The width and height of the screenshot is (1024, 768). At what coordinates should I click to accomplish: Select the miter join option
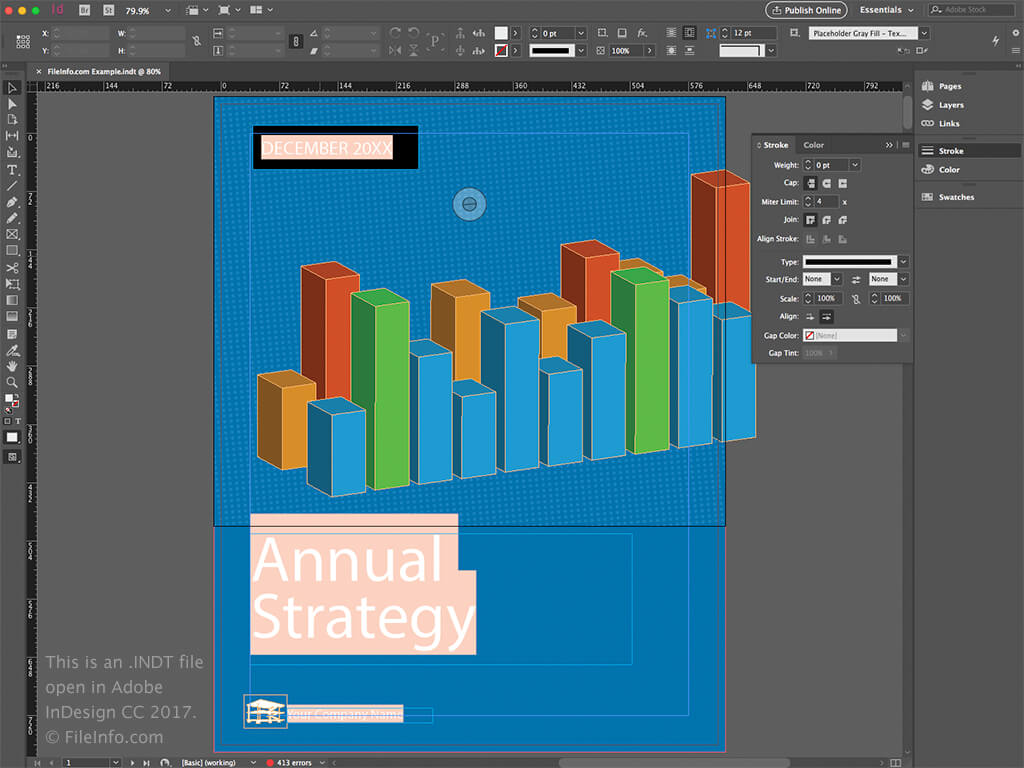point(810,220)
